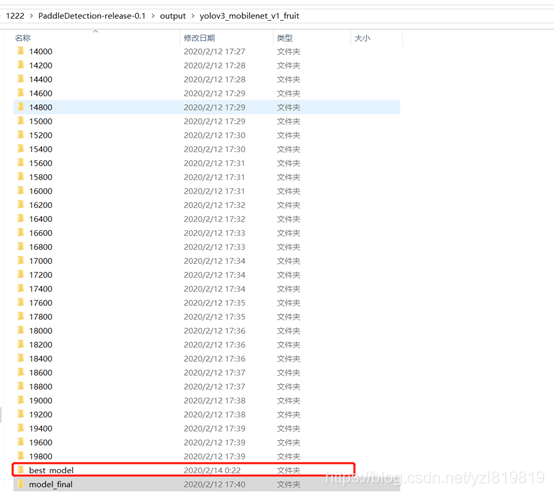This screenshot has height=496, width=554.
Task: Click the 文件夹 type cell of 16000
Action: point(288,191)
